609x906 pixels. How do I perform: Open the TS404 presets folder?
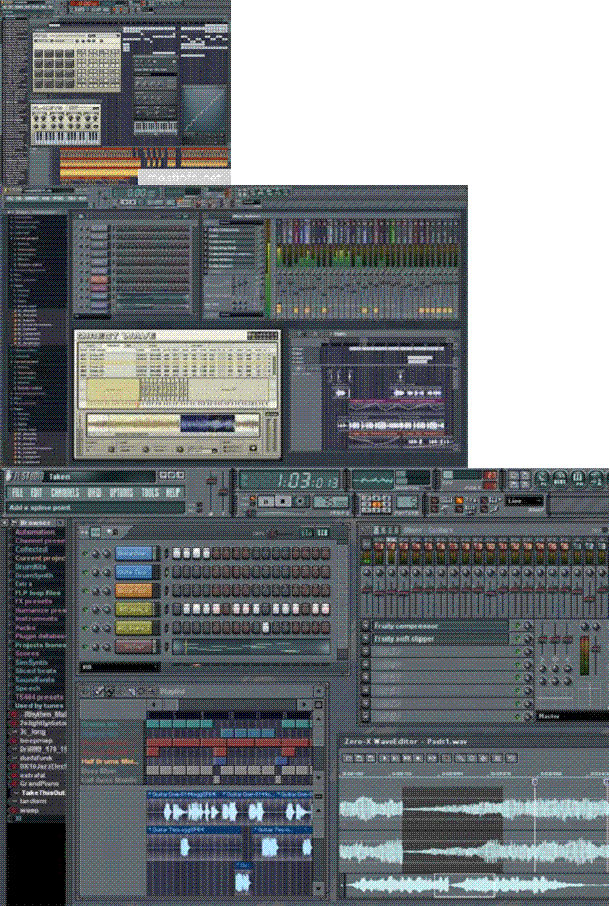(x=39, y=697)
